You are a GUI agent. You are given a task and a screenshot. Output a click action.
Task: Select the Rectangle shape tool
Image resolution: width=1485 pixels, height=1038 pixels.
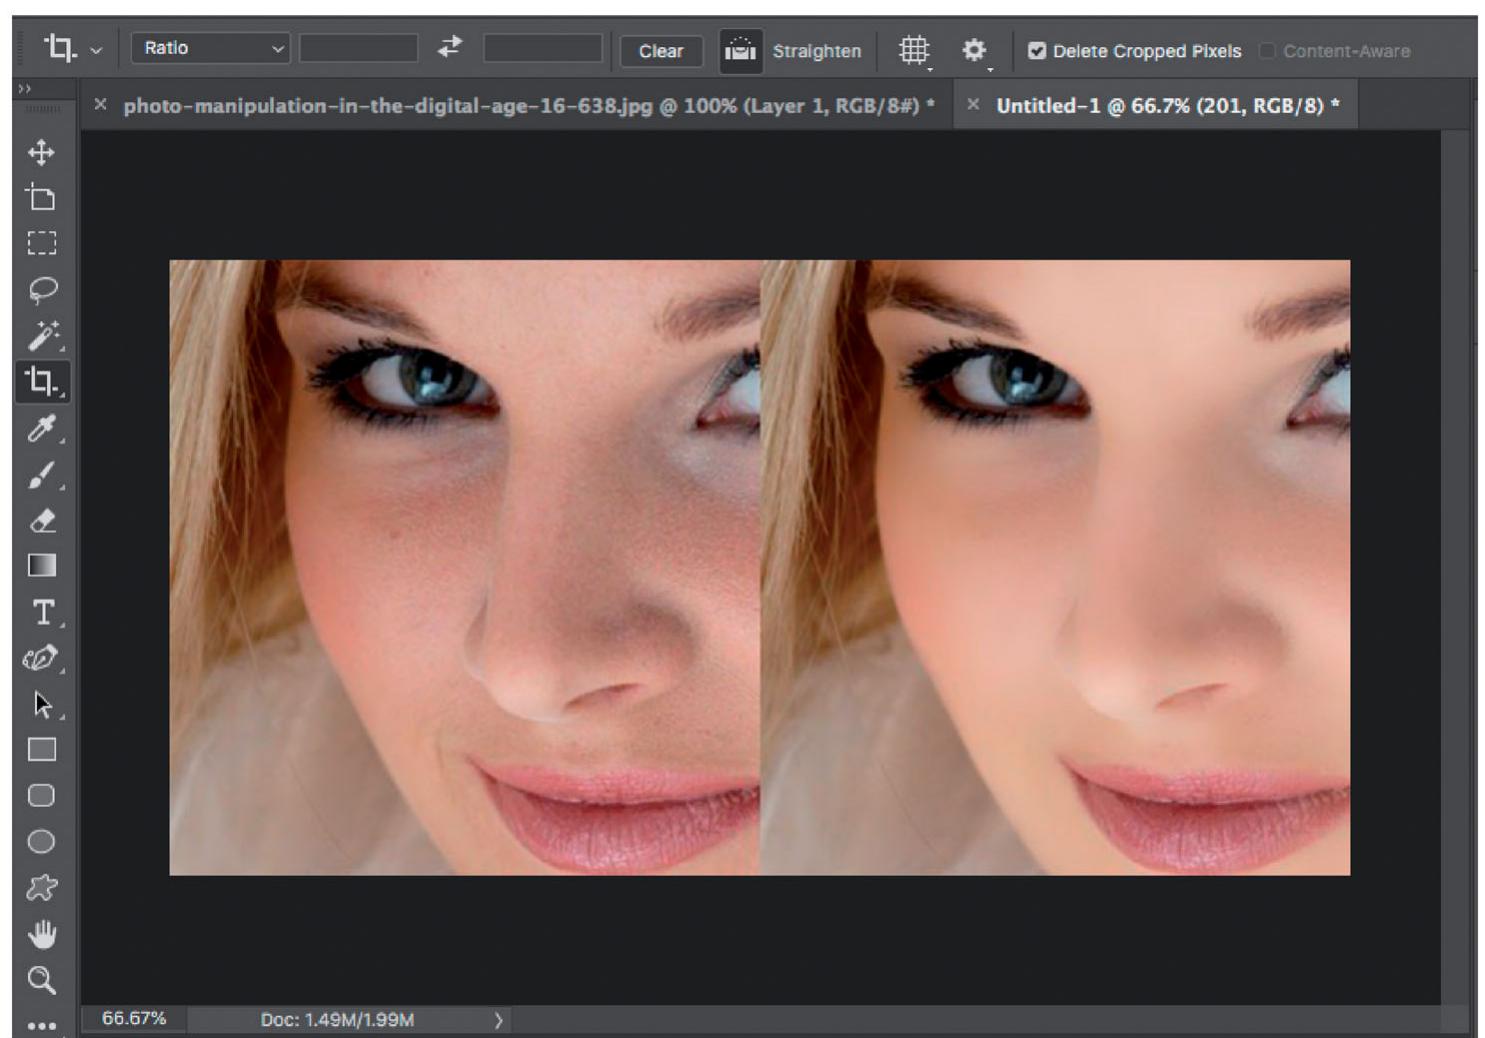(x=41, y=750)
